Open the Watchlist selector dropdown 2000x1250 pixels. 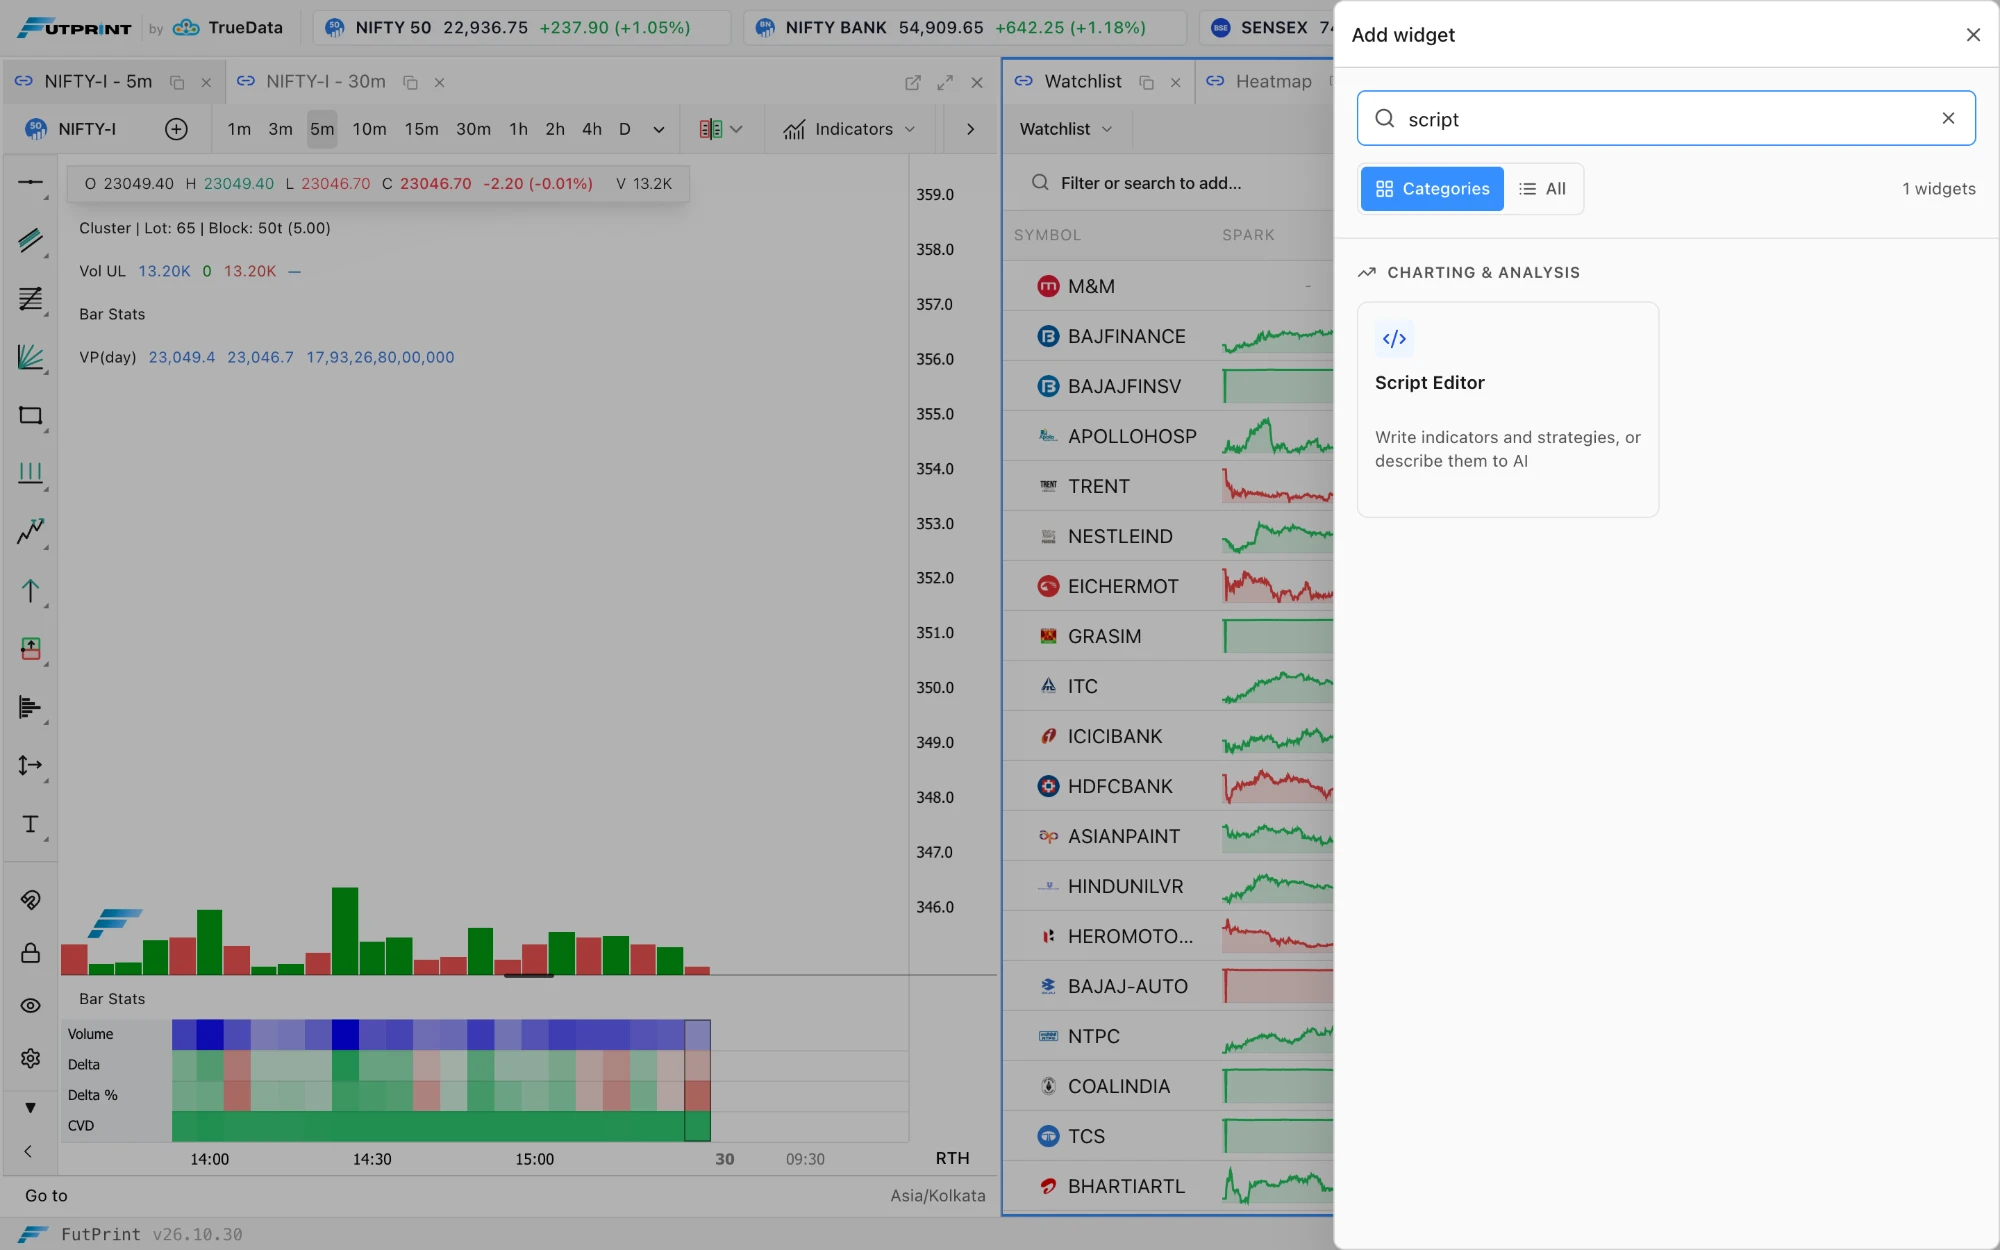[1066, 129]
